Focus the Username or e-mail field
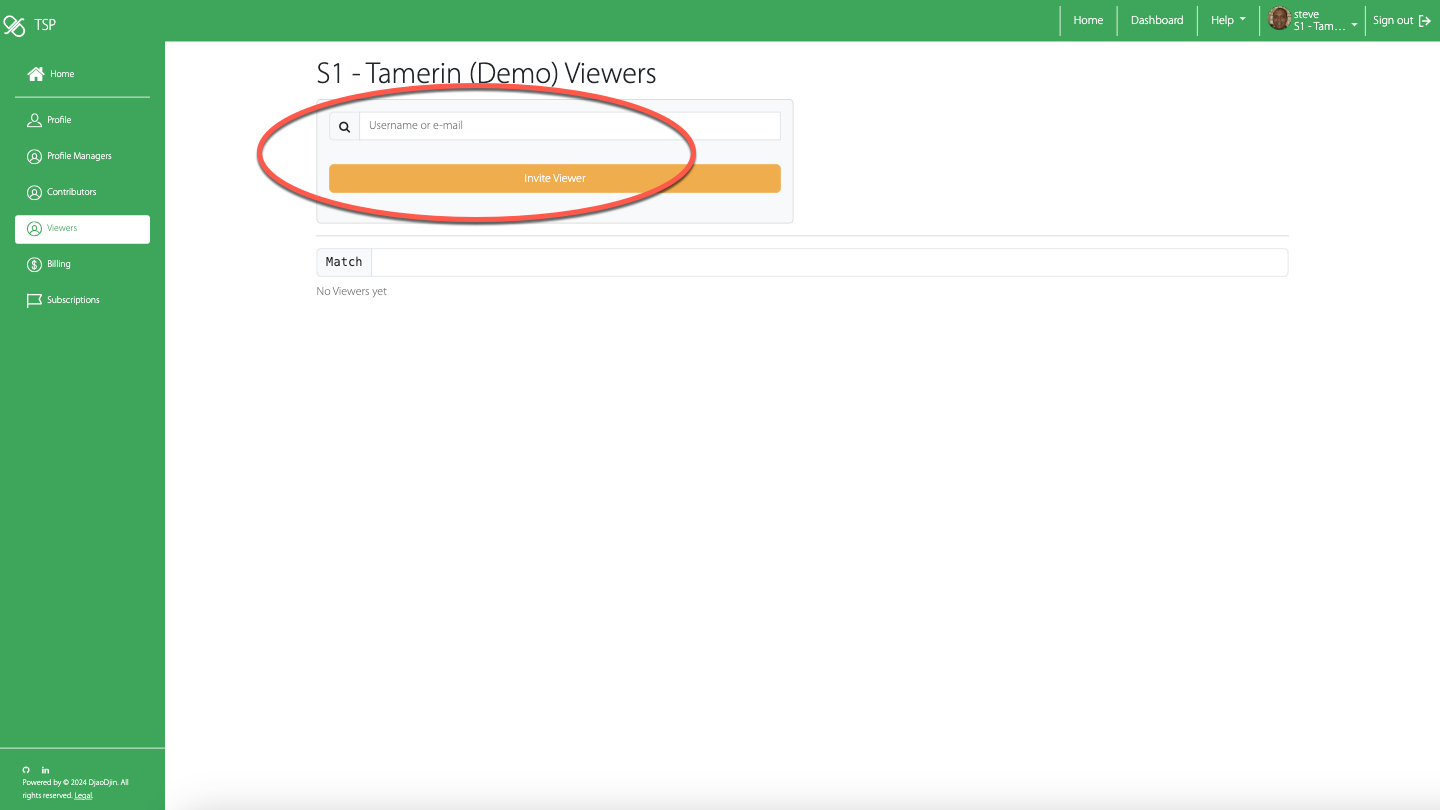The image size is (1440, 810). click(x=569, y=126)
